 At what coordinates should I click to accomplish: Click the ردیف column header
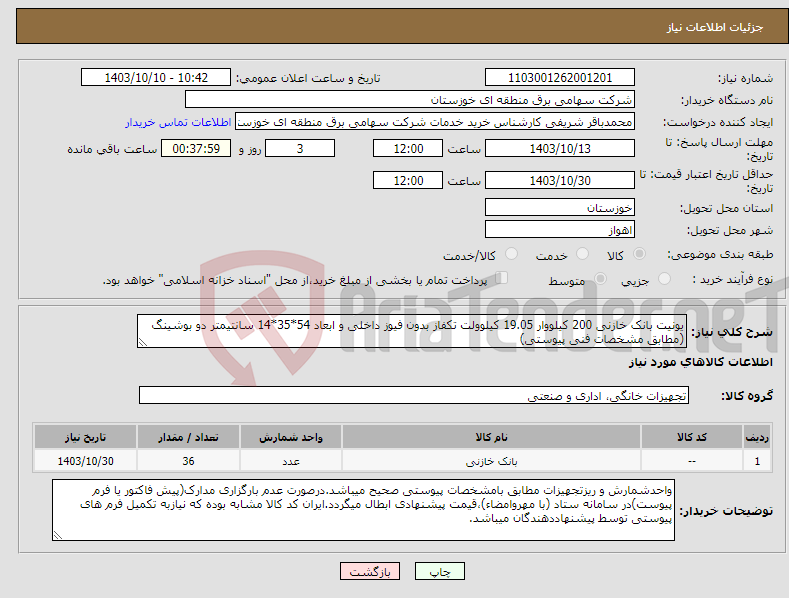tap(757, 437)
